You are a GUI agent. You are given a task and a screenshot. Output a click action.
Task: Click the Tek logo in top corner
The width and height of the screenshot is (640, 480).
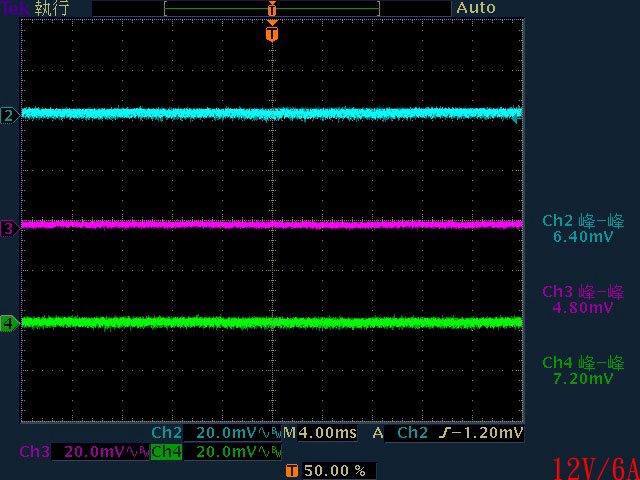pos(15,8)
